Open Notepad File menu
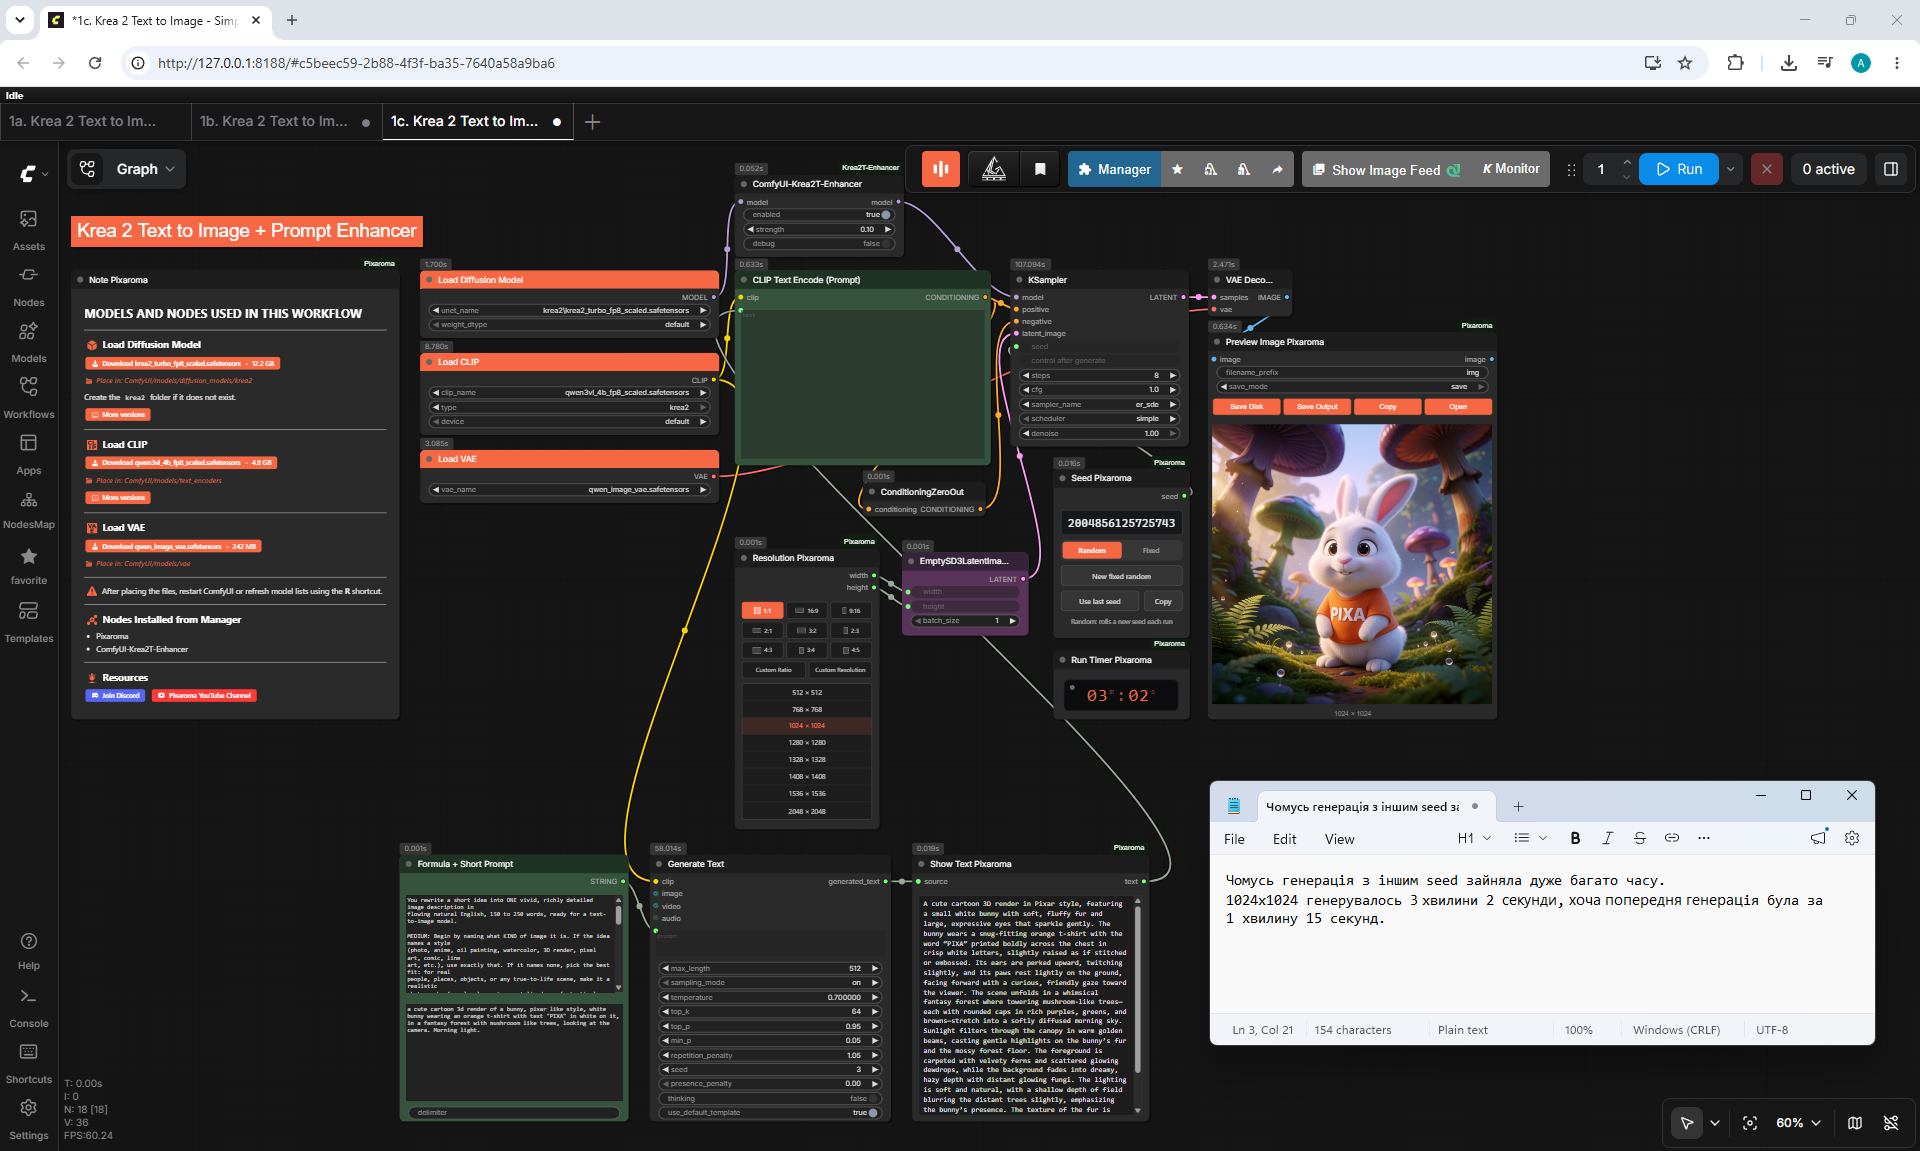Screen dimensions: 1920x1151 [x=1234, y=839]
